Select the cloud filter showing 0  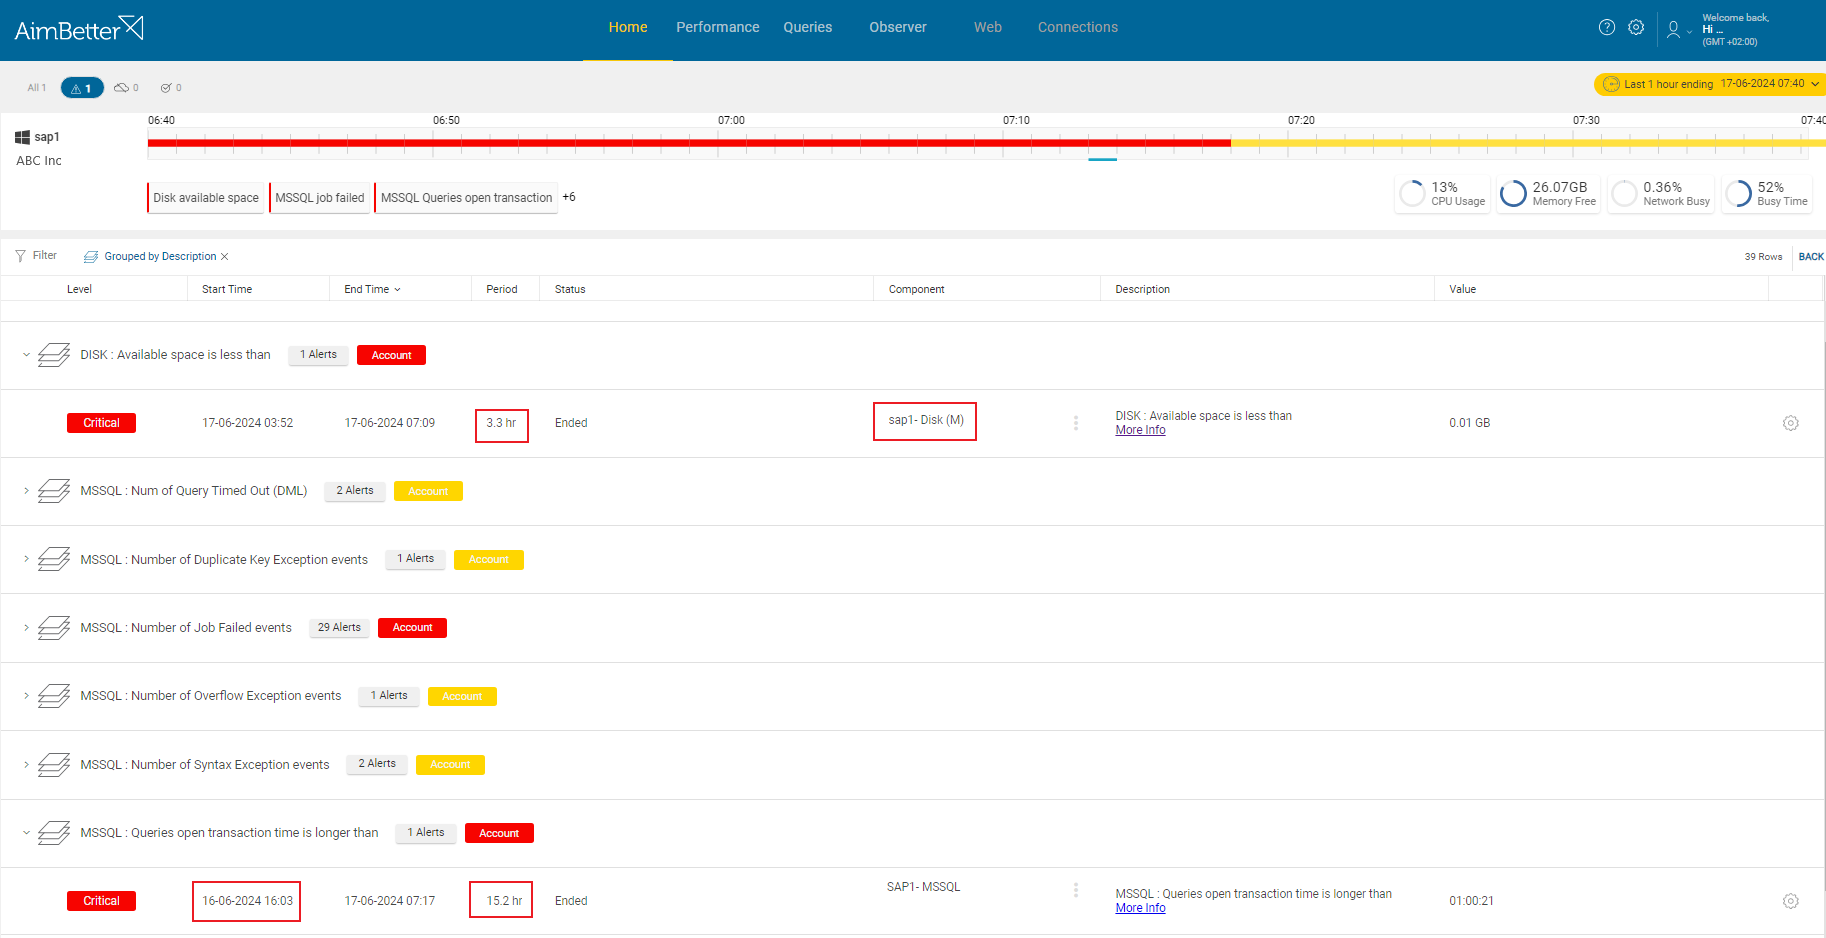(126, 88)
